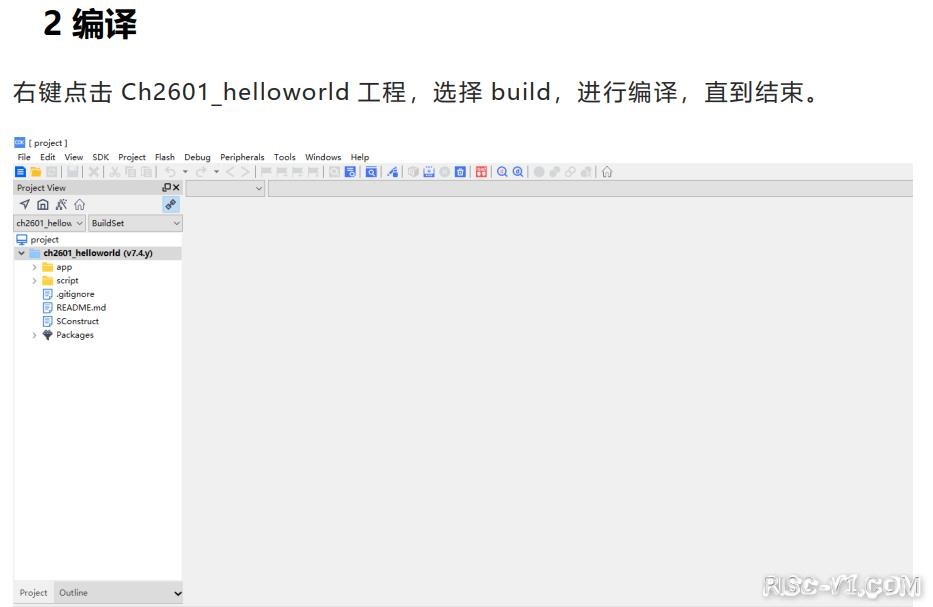
Task: Click the locate arrow icon in Project View
Action: 25,204
